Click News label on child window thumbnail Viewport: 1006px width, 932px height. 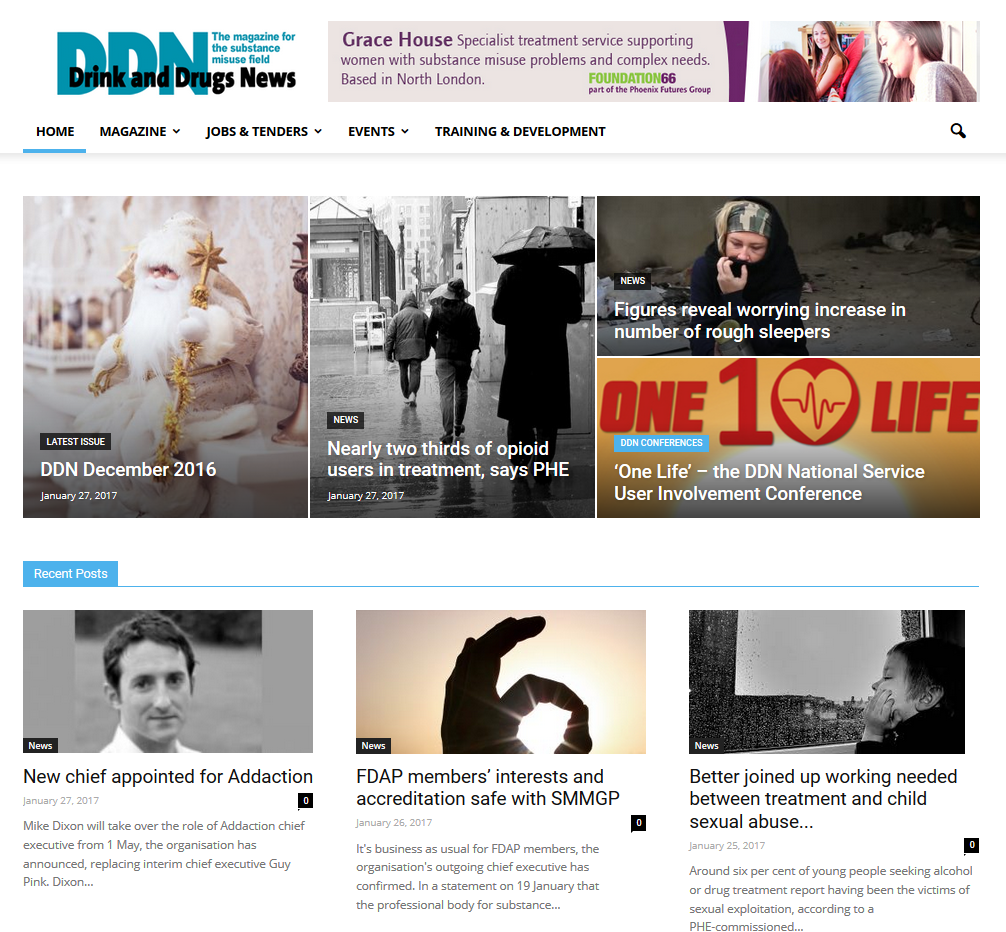(x=706, y=745)
